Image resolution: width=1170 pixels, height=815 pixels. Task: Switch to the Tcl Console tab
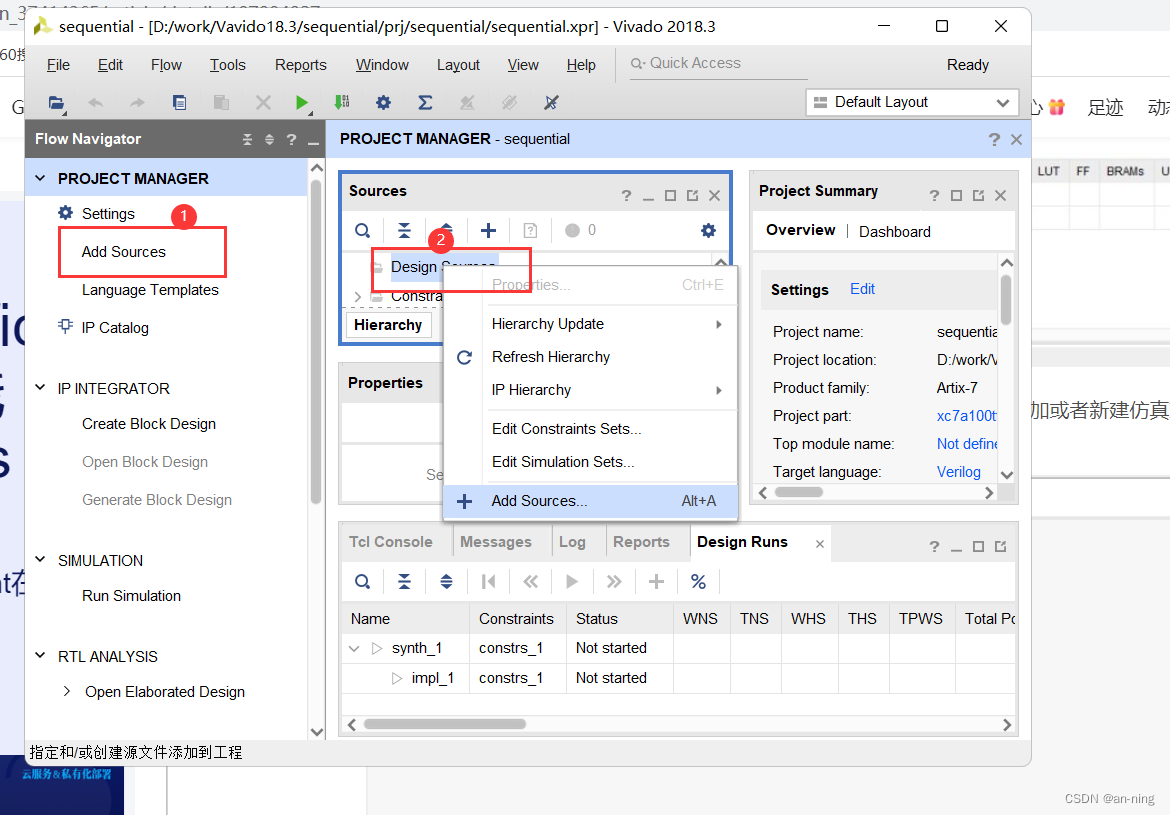390,542
